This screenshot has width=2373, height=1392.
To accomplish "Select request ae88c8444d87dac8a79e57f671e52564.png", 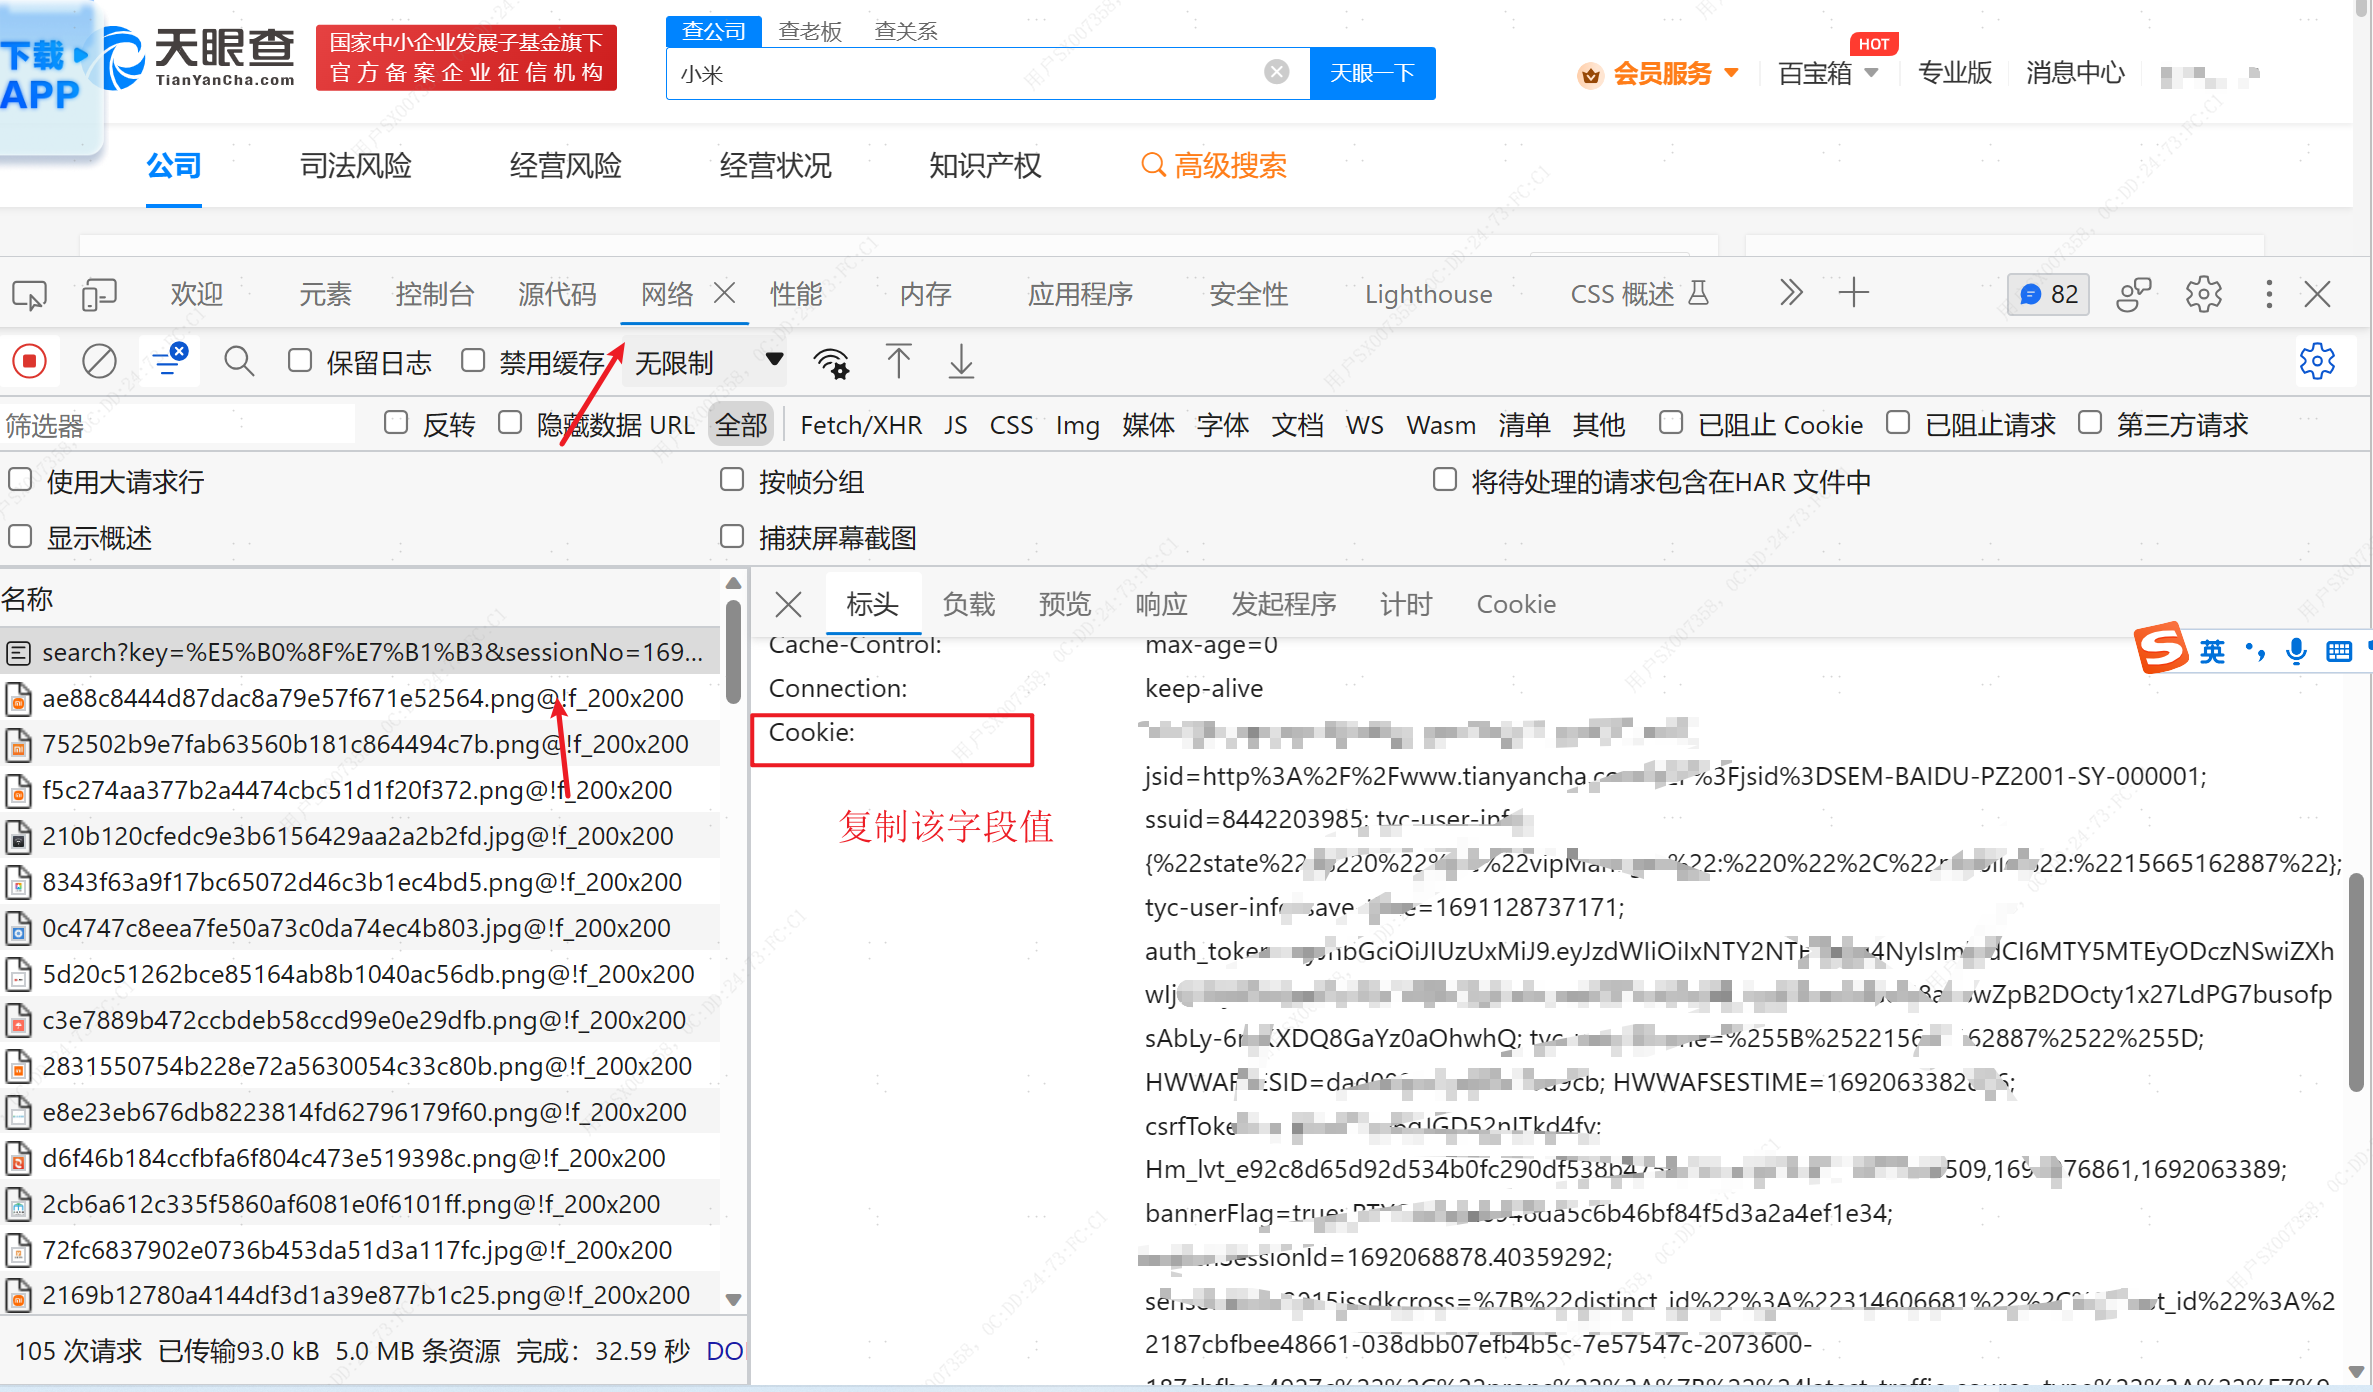I will (x=360, y=698).
